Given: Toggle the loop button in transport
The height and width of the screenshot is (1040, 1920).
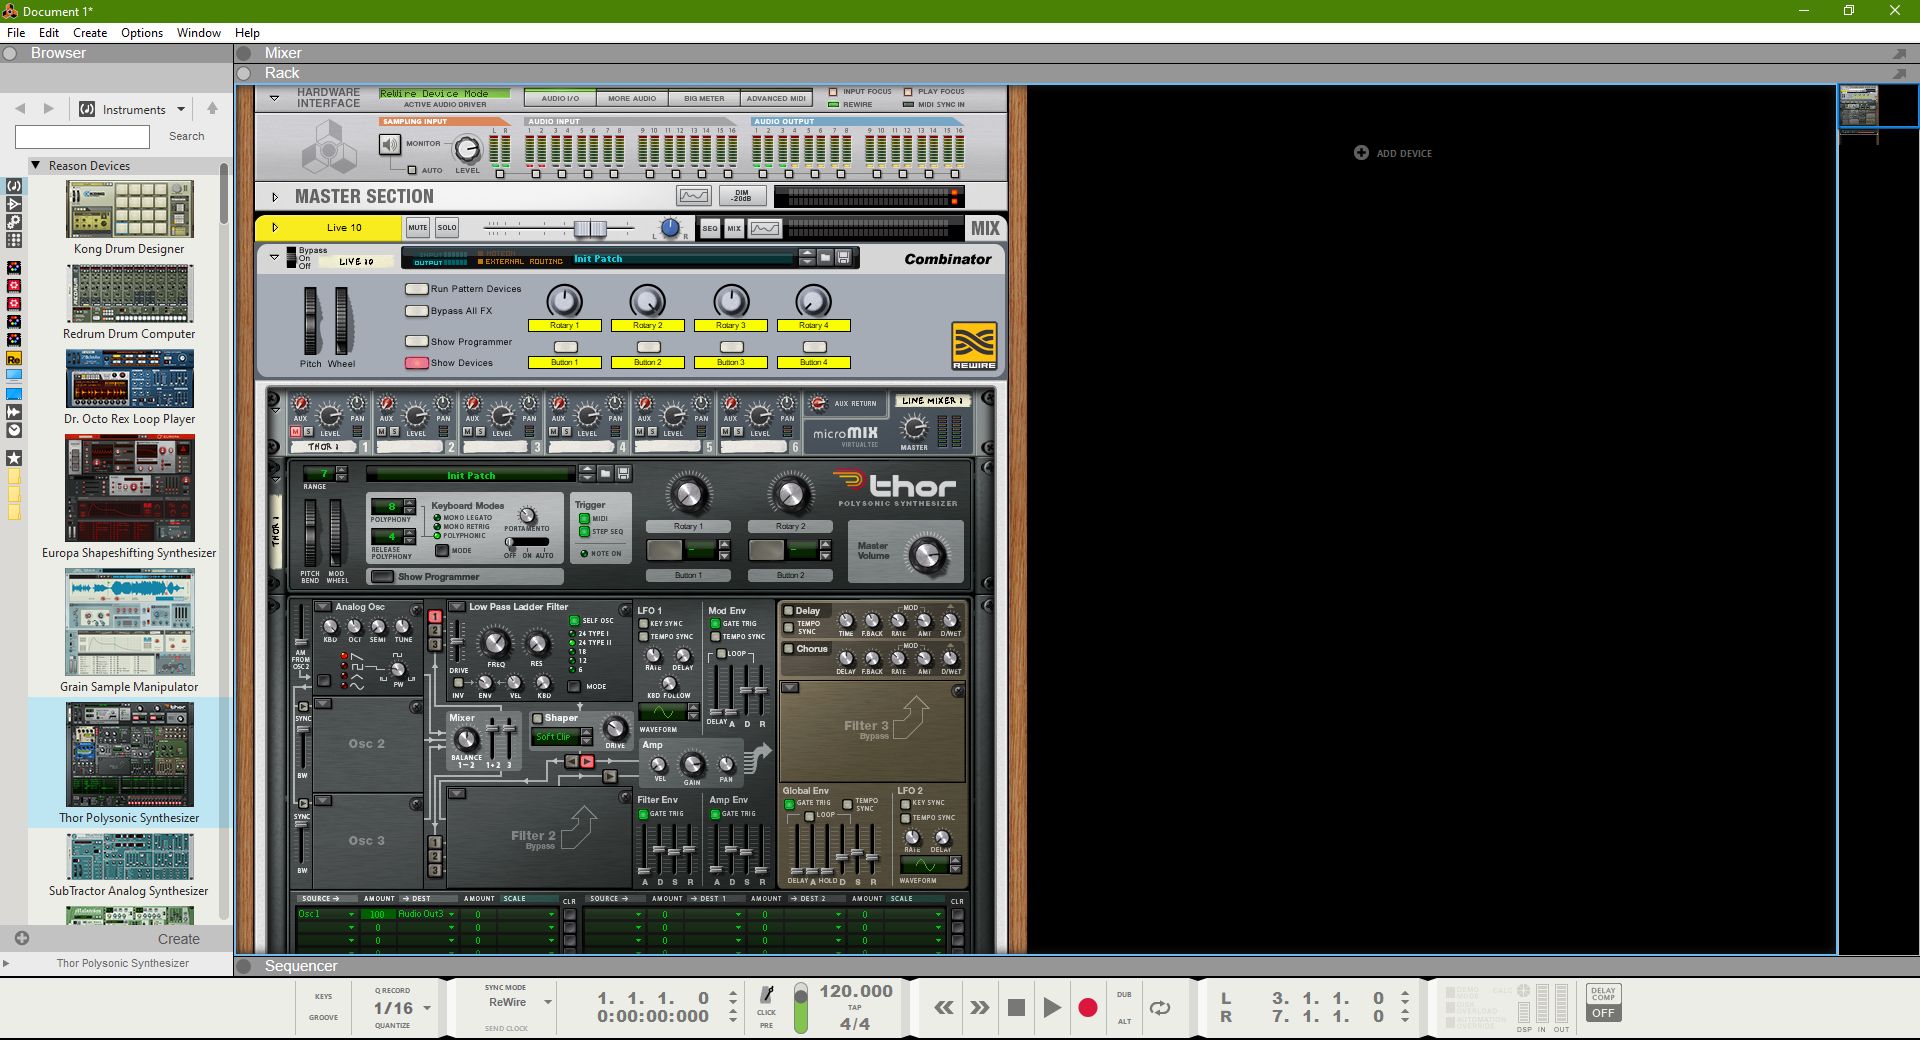Looking at the screenshot, I should (1160, 1008).
